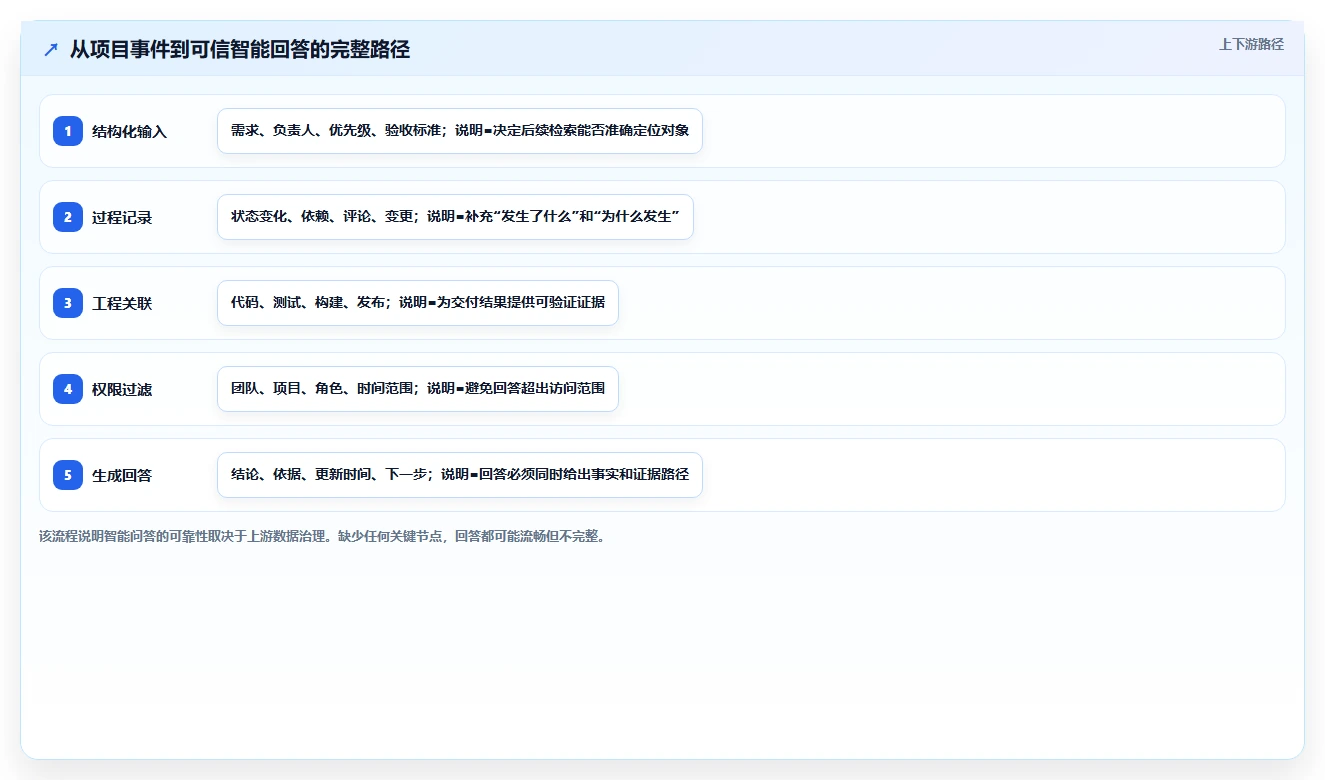The width and height of the screenshot is (1325, 780).
Task: Click step badge number 3
Action: click(x=68, y=303)
